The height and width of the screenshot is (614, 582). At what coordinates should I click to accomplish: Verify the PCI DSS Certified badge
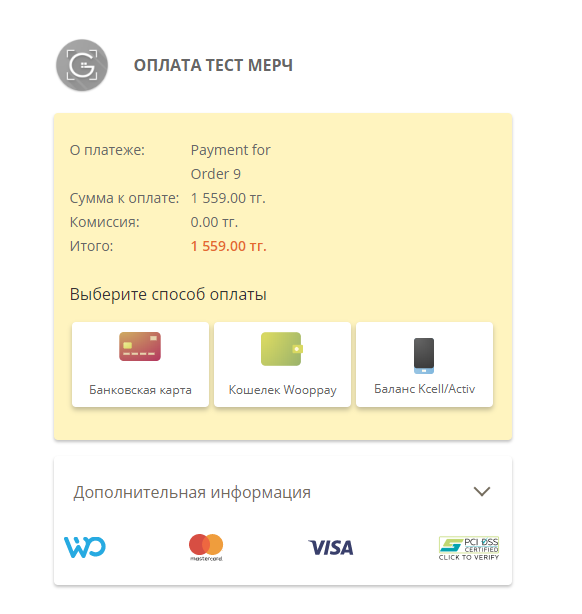[469, 549]
